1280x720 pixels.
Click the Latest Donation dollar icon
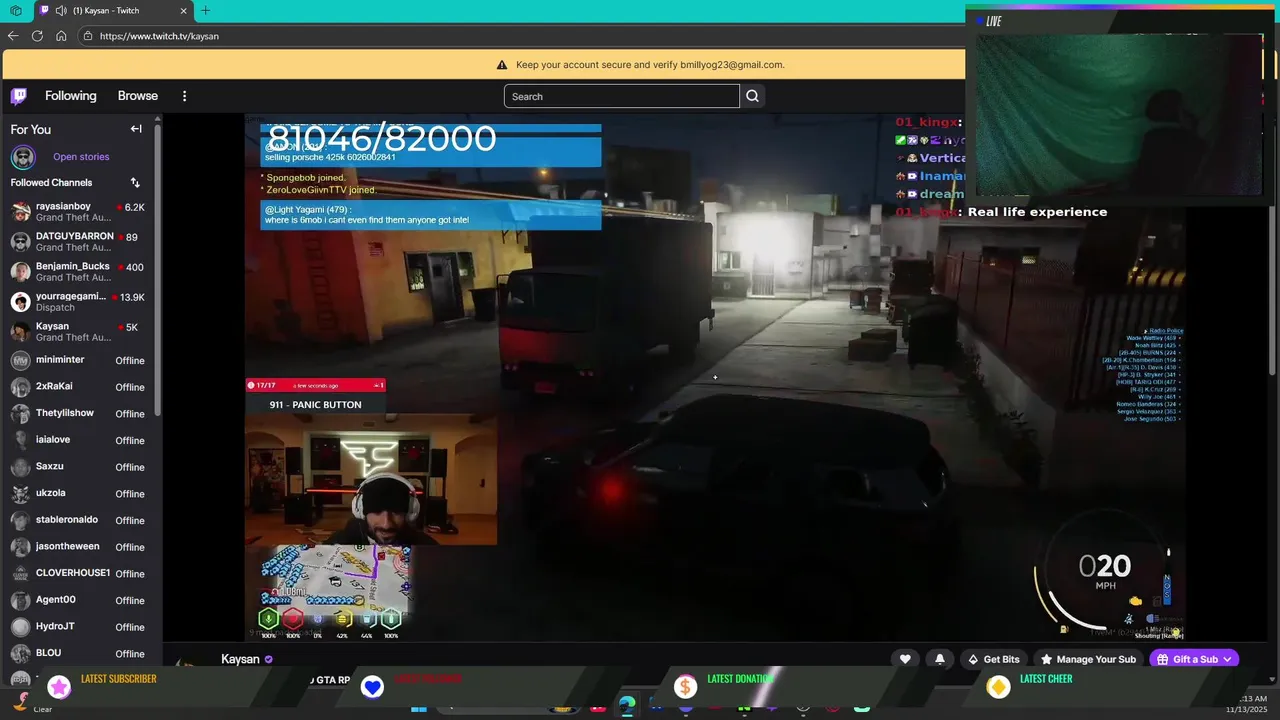685,687
